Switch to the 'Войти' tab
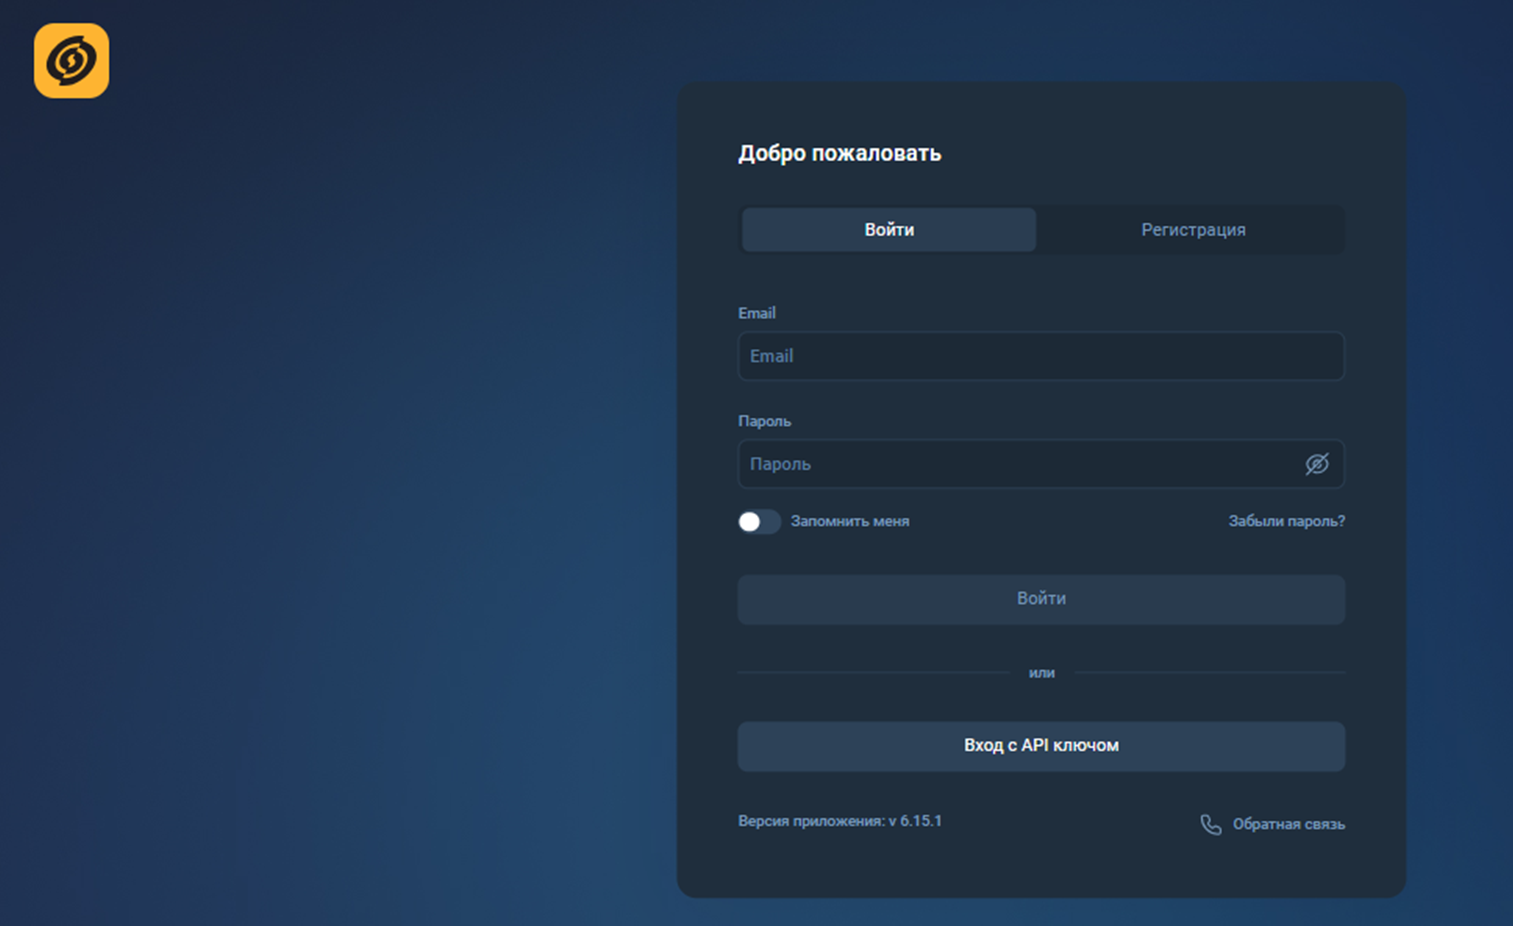The image size is (1513, 926). point(888,230)
